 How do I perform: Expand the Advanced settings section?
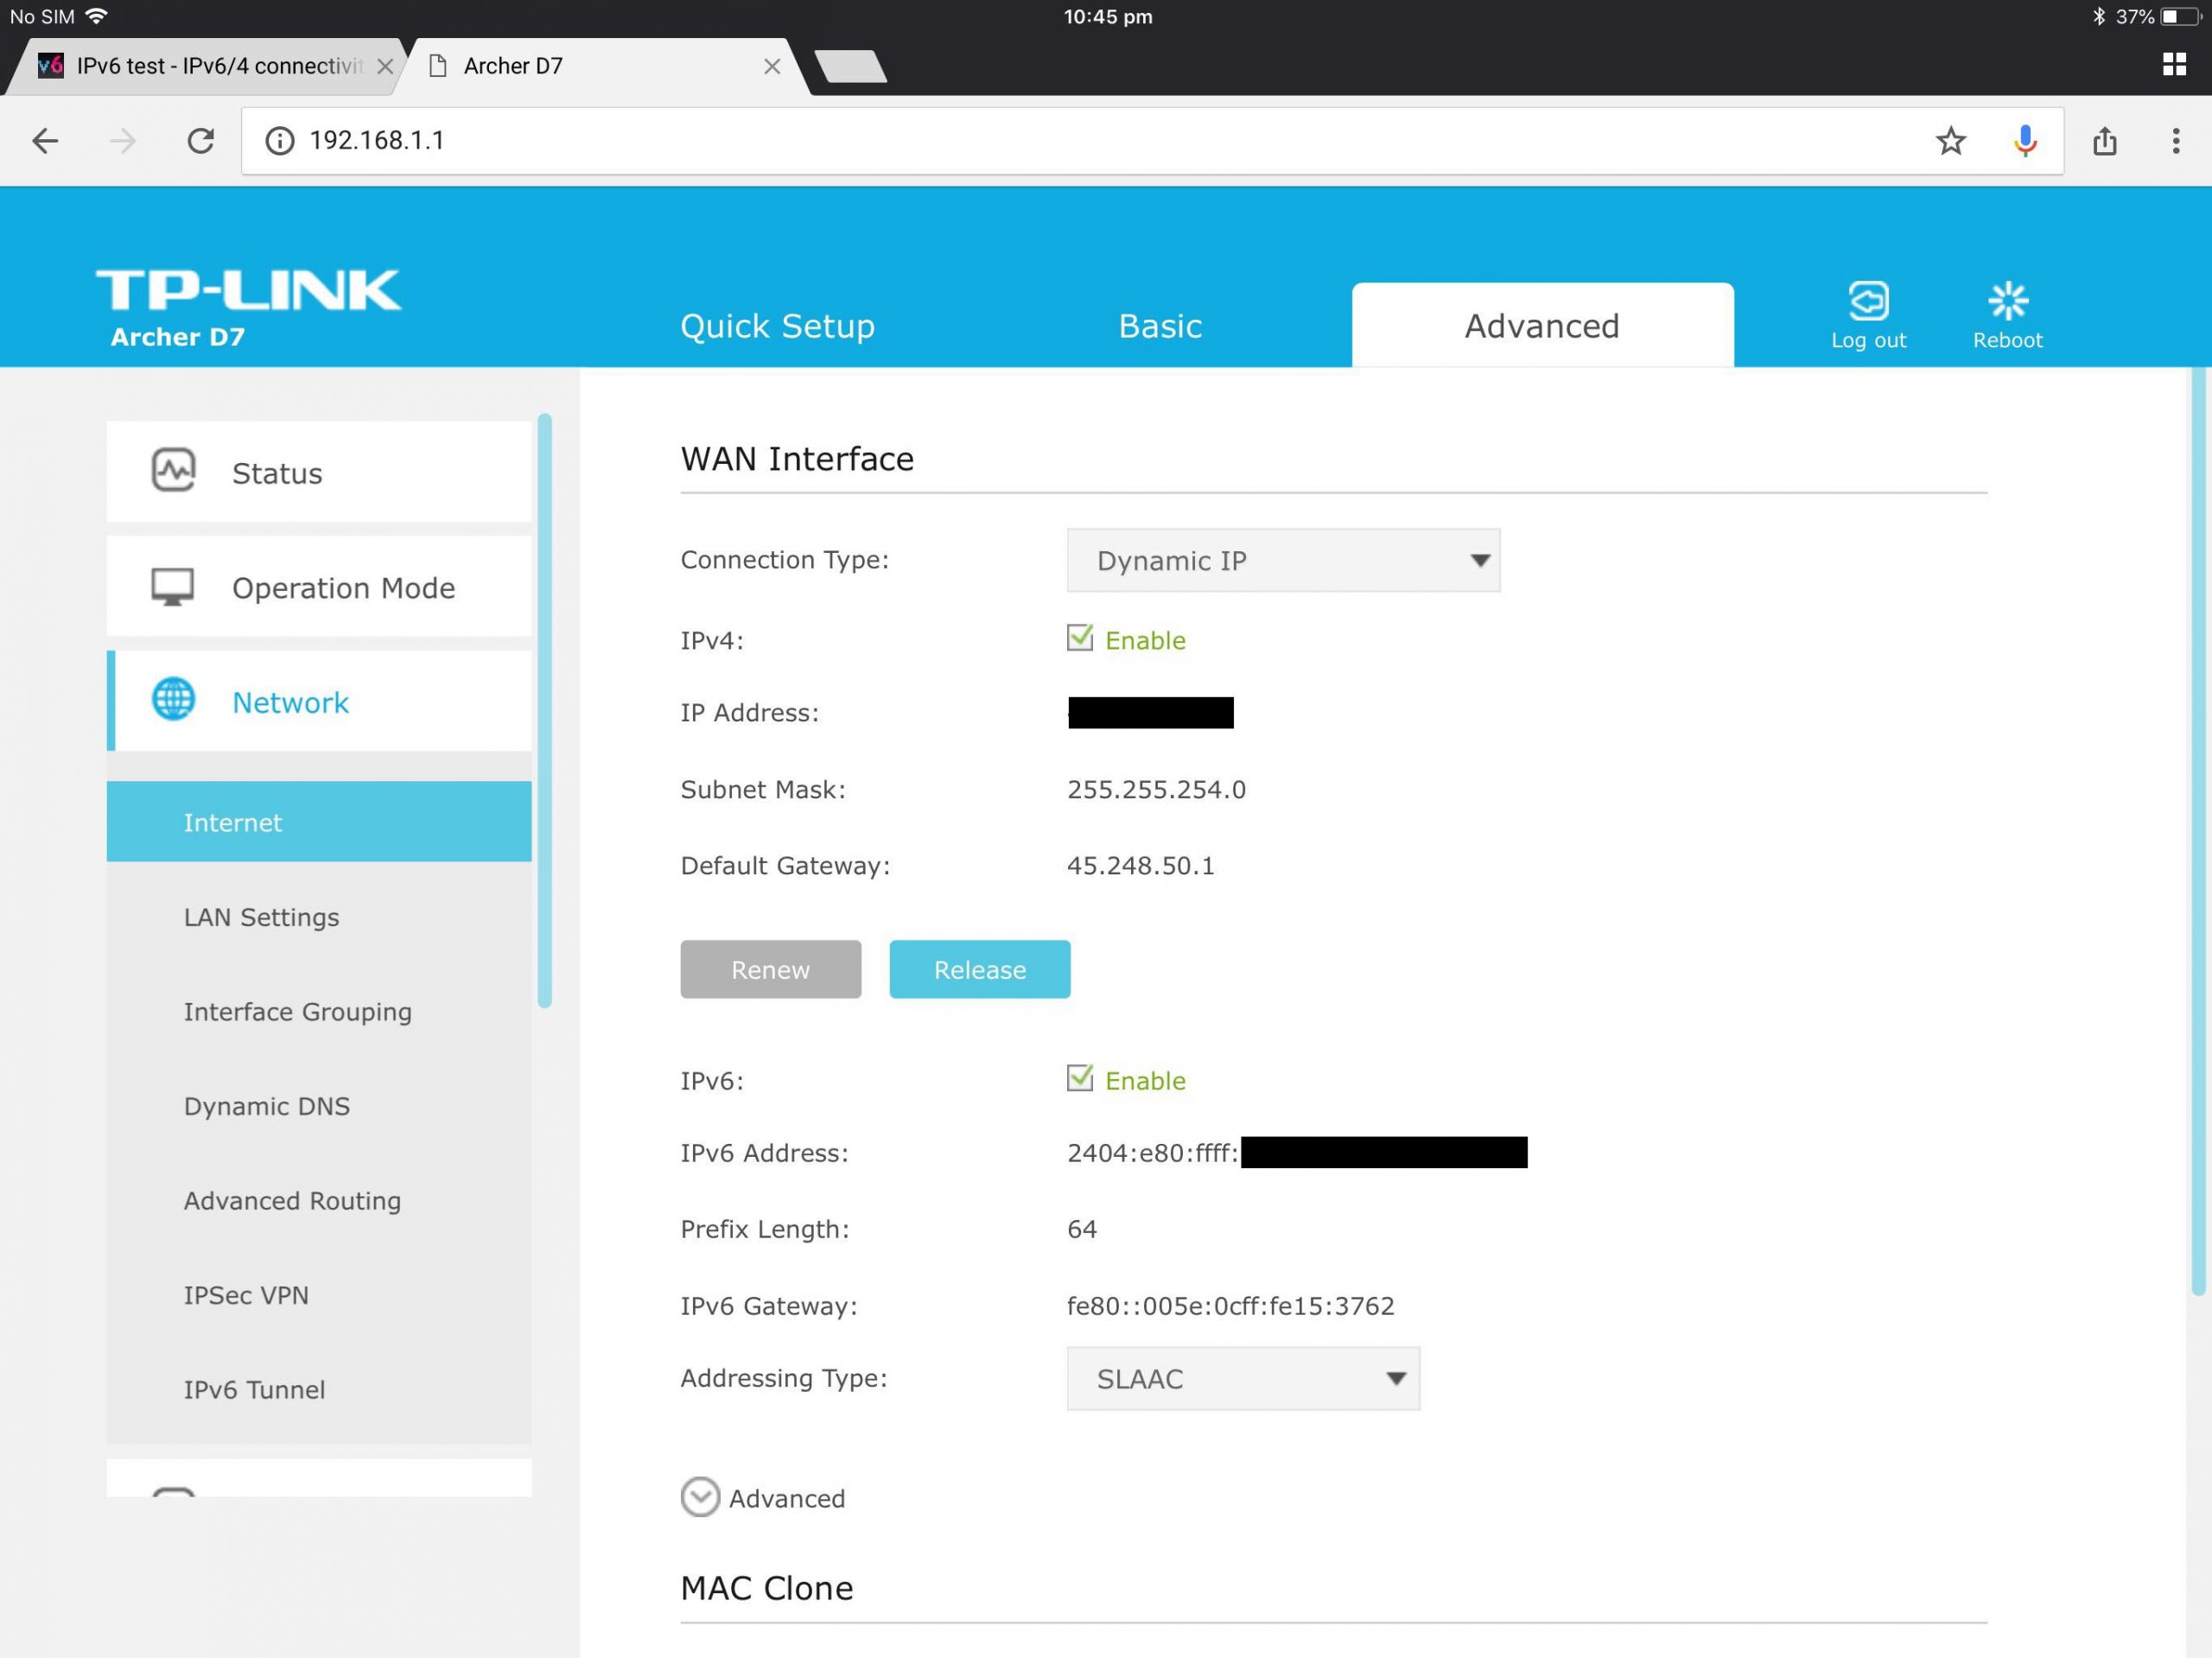point(700,1497)
